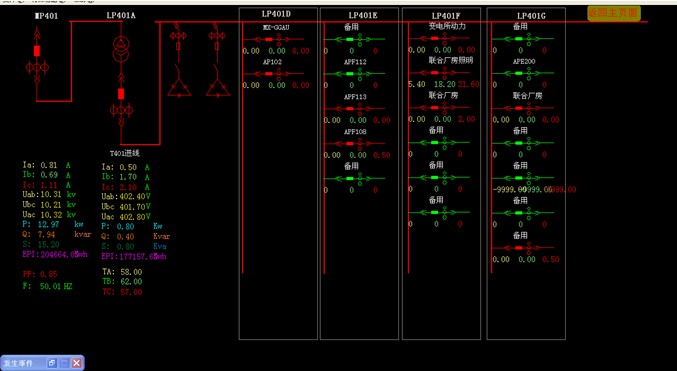Click the left delta capacitor bank symbol
677x371 pixels.
click(179, 88)
